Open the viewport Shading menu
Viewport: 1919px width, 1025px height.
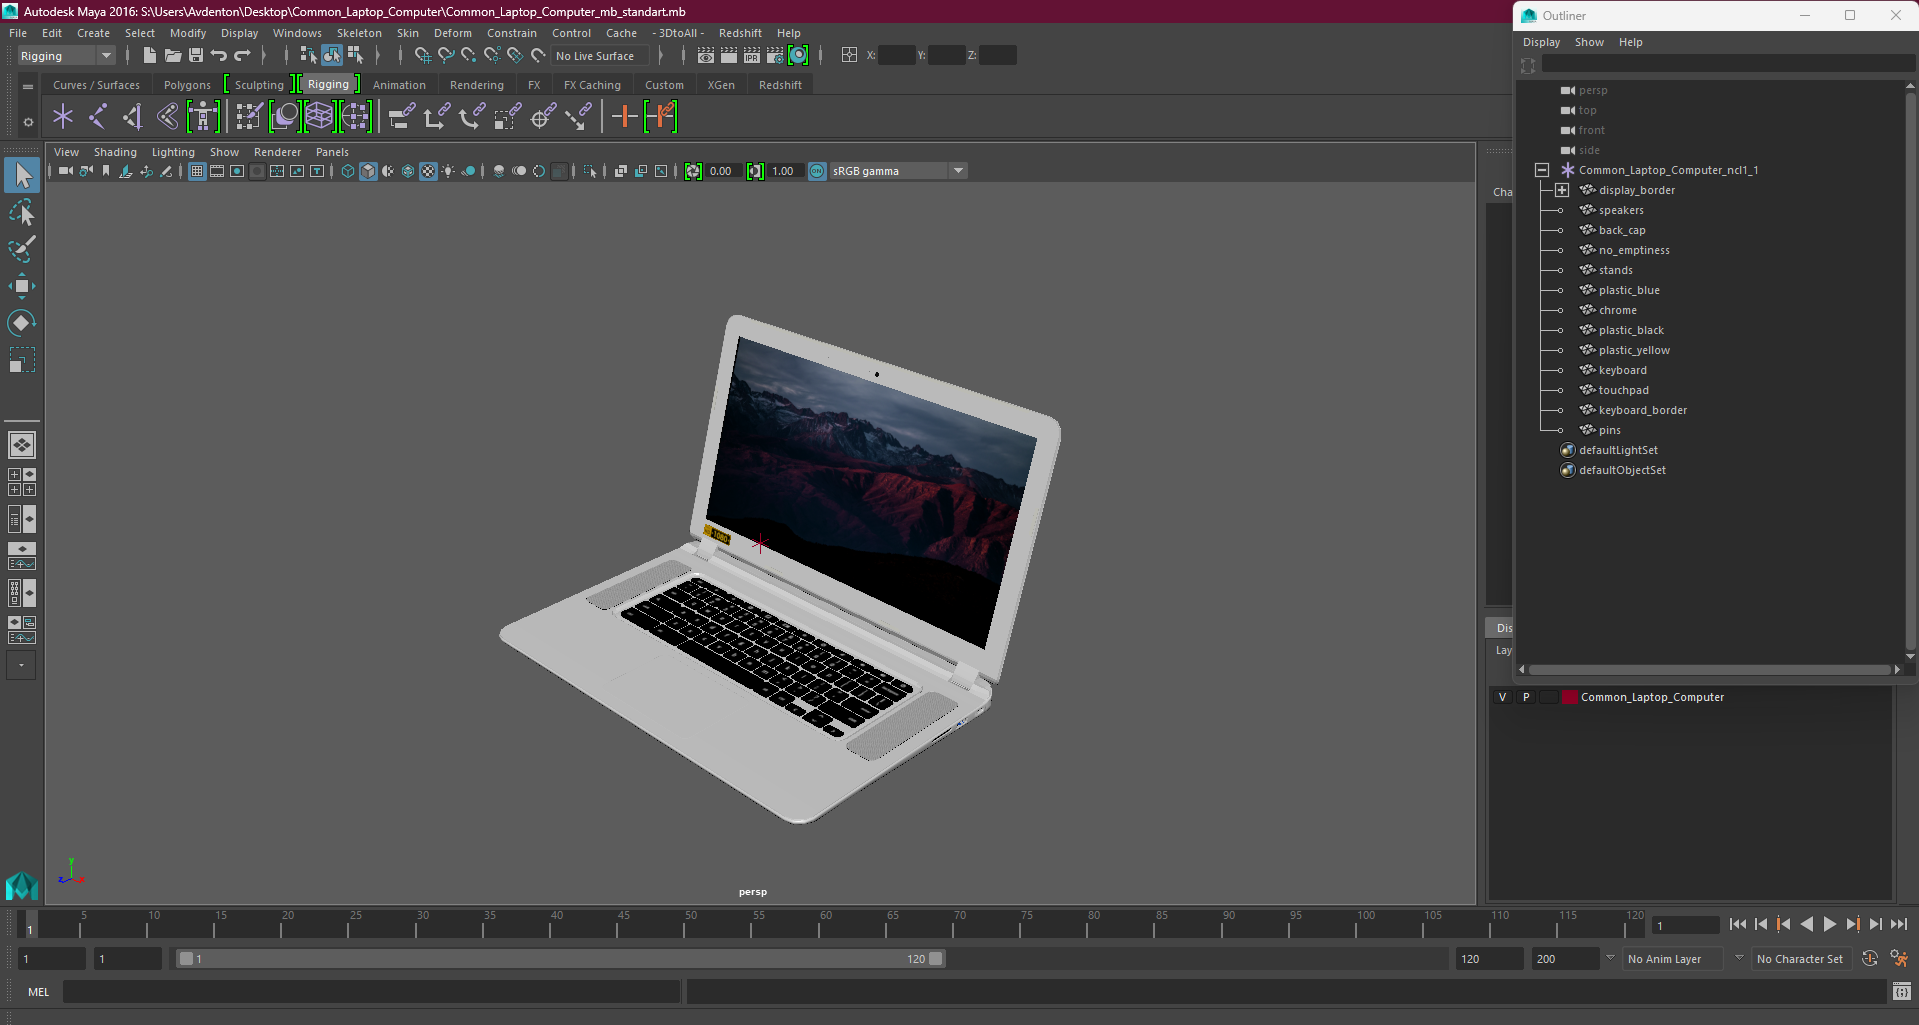coord(115,153)
